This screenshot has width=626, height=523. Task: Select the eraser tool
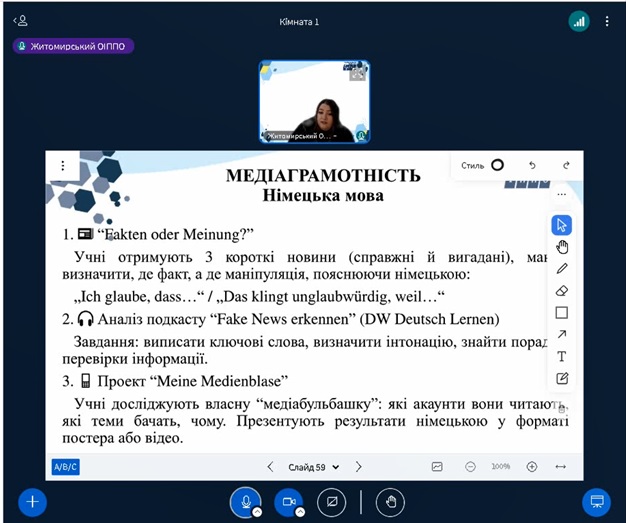(x=561, y=291)
